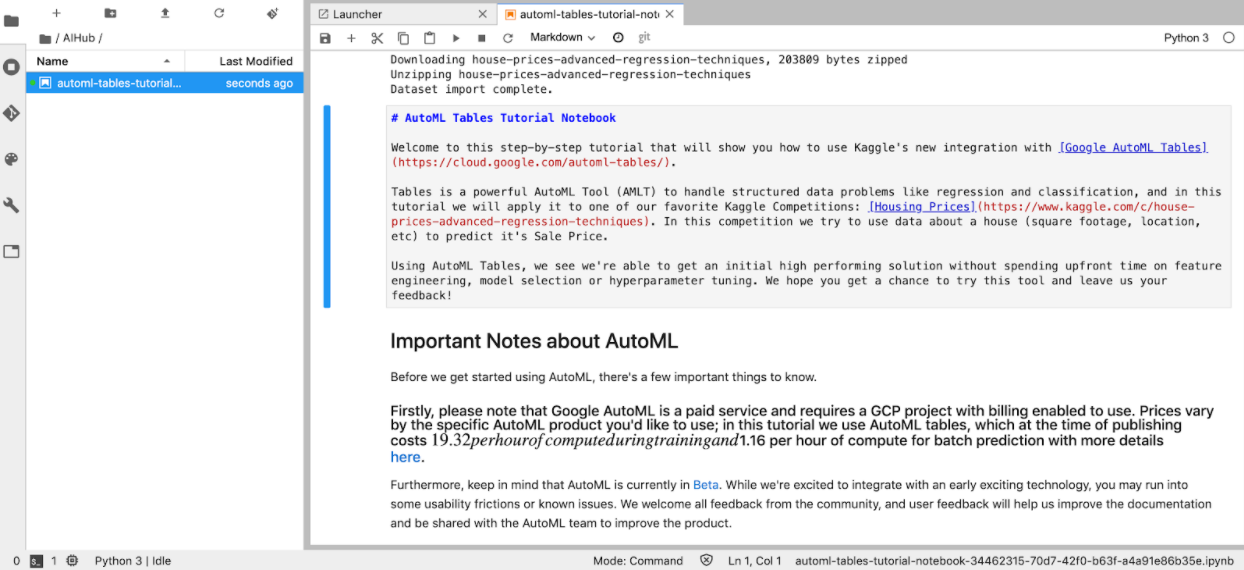Interrupt the kernel with stop icon
Screen dimensions: 1244x570
tap(482, 38)
